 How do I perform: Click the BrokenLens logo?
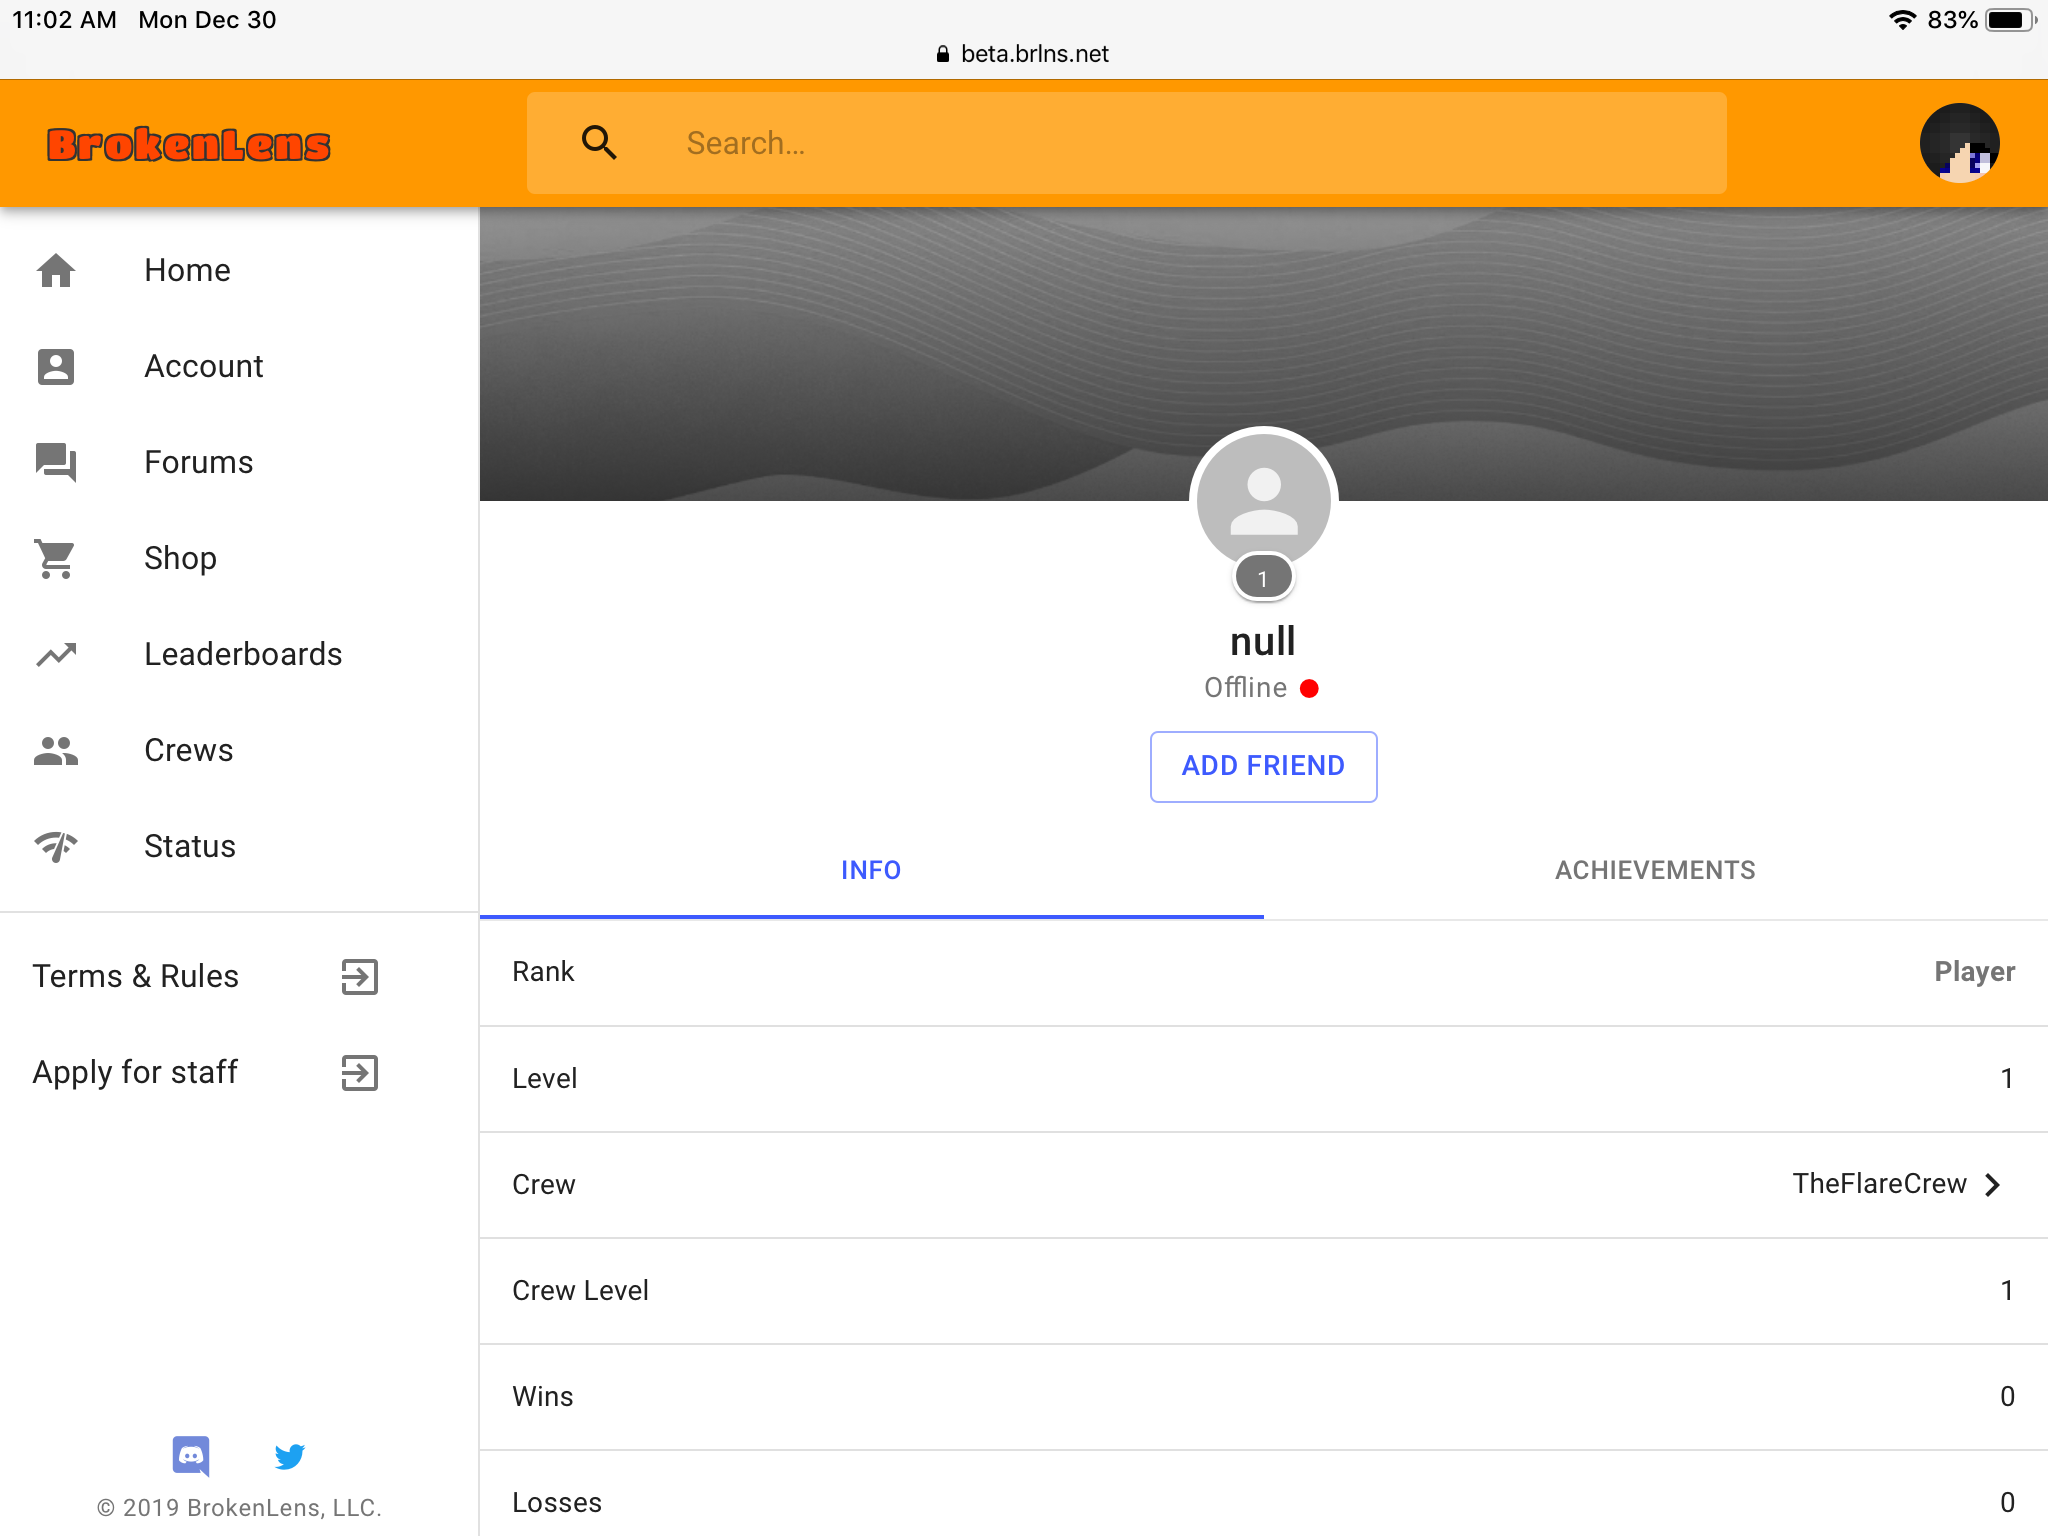point(188,145)
